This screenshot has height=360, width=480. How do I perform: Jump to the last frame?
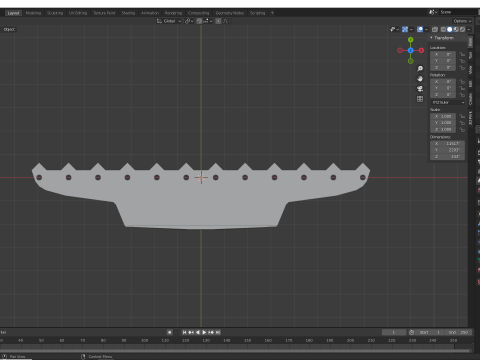[x=218, y=332]
